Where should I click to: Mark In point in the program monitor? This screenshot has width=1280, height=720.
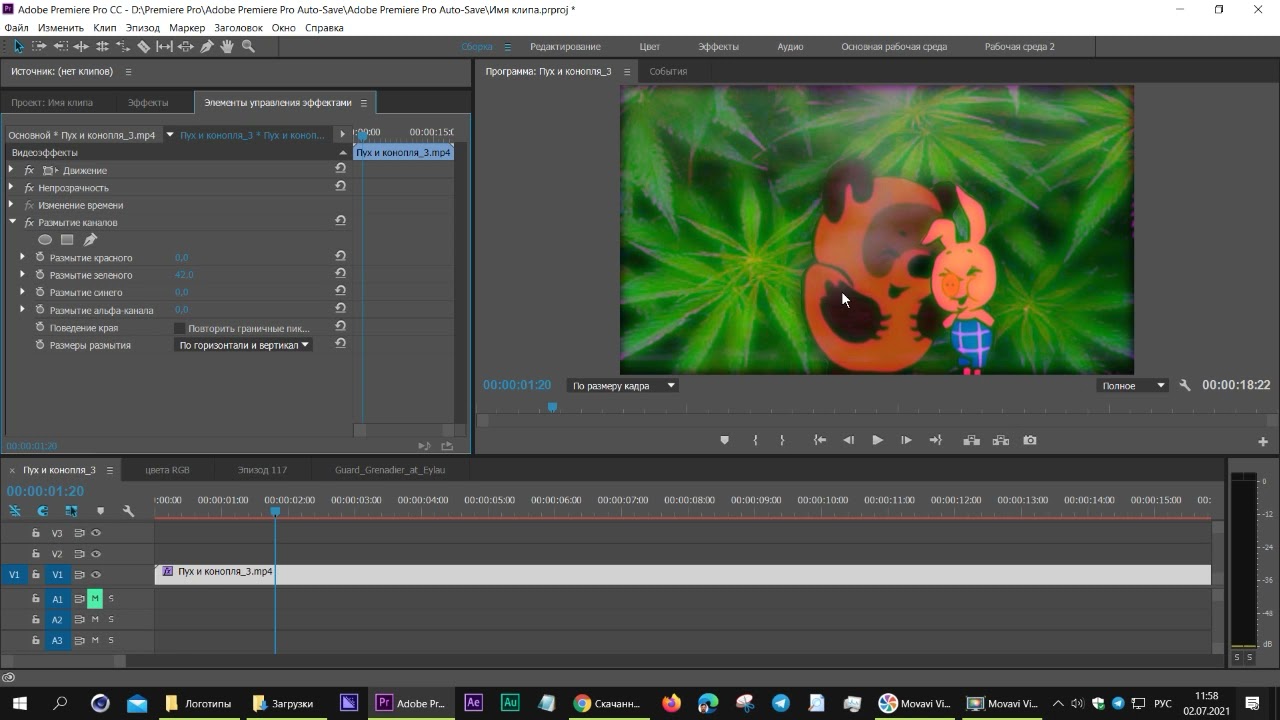click(x=756, y=440)
